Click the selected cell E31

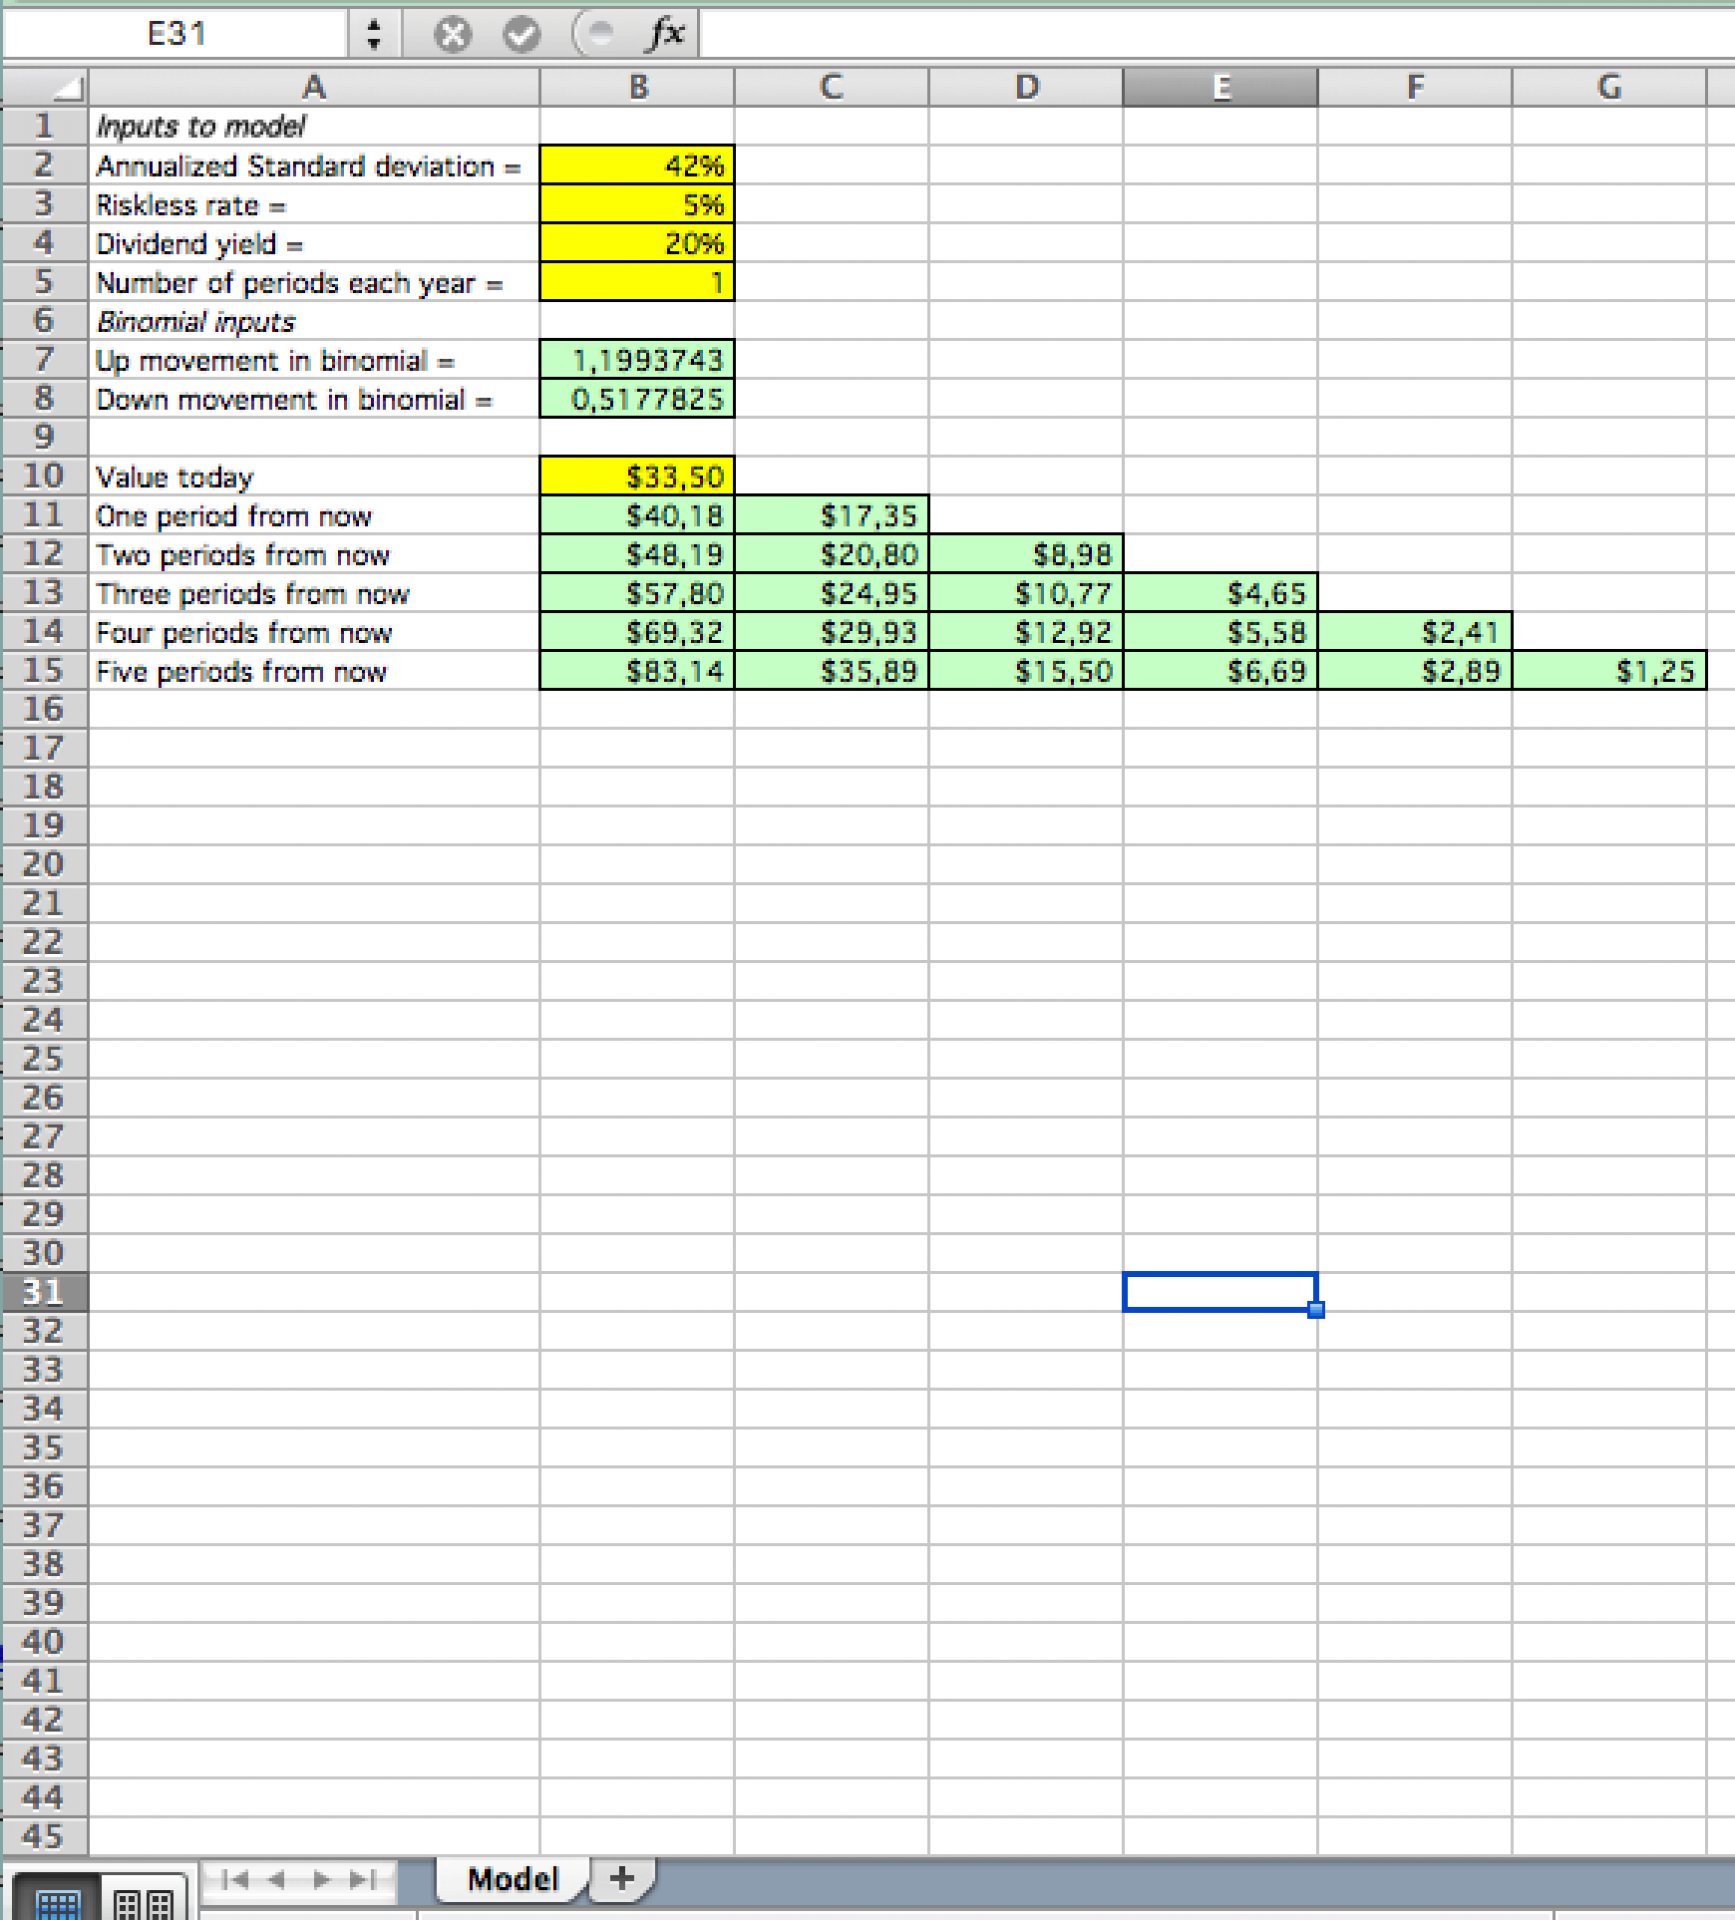pyautogui.click(x=1220, y=1292)
